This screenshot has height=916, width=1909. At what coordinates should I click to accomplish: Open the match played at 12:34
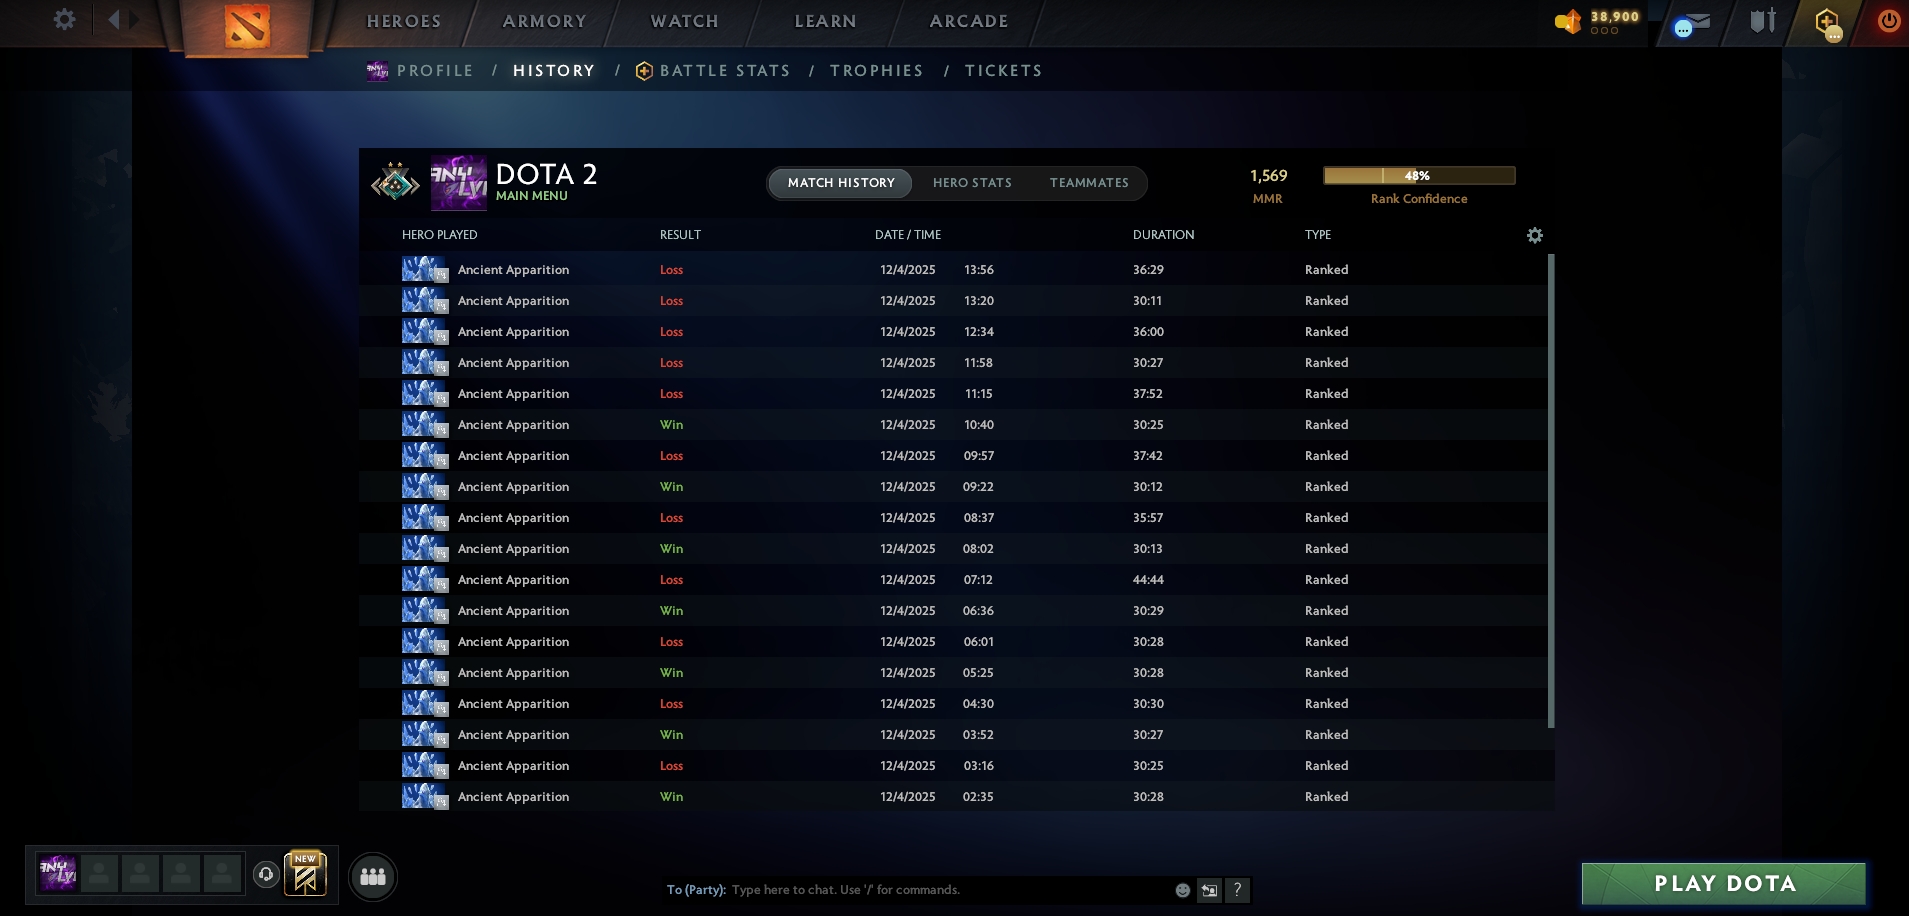(x=953, y=332)
